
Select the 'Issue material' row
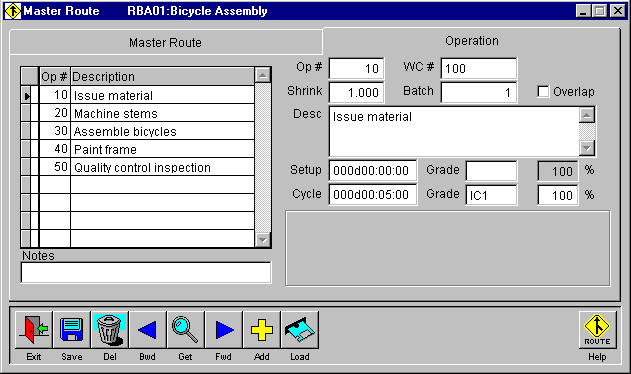coord(138,95)
